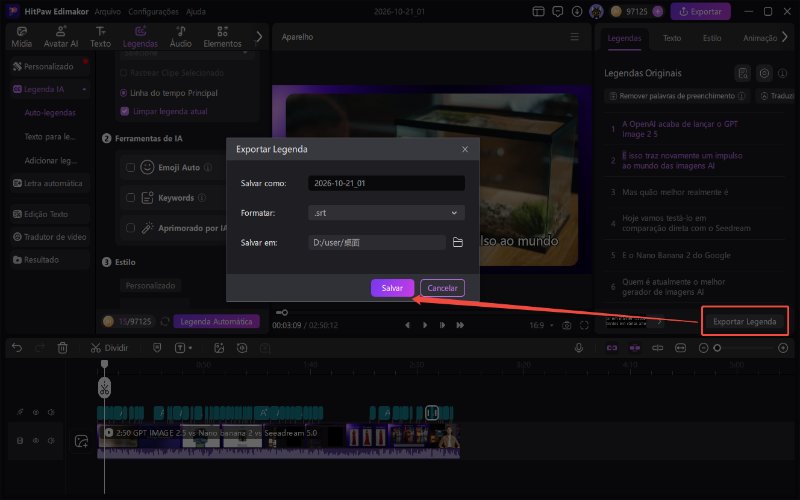
Task: Click the Salvar como filename field
Action: pos(386,183)
